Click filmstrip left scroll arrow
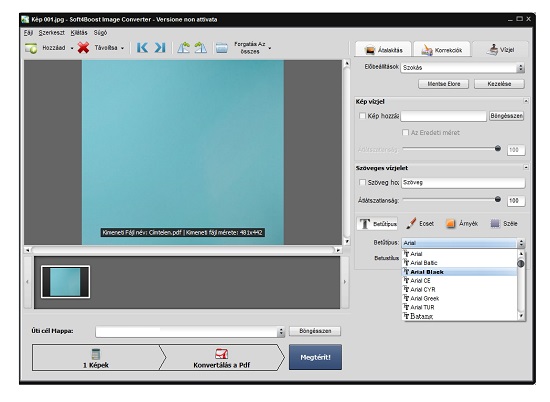This screenshot has height=402, width=550. (x=28, y=282)
